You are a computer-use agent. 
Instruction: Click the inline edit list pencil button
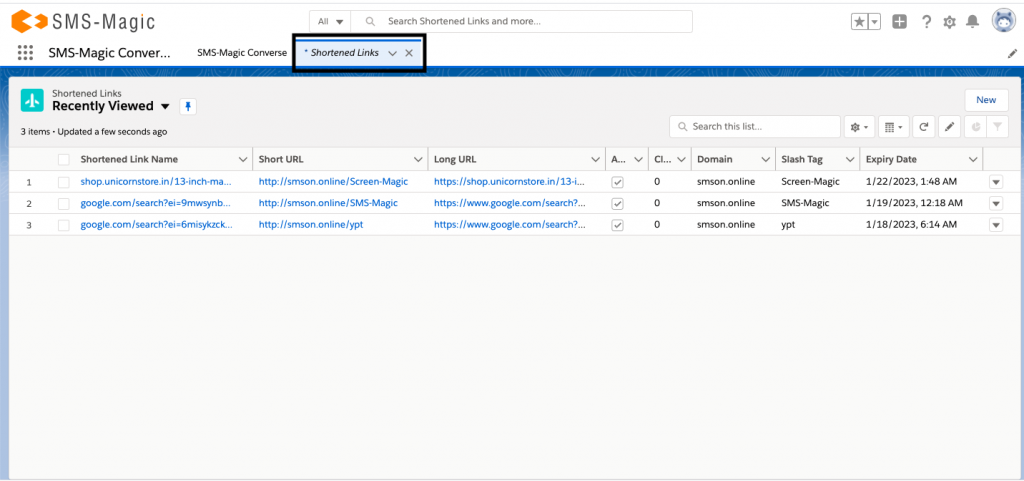point(949,127)
